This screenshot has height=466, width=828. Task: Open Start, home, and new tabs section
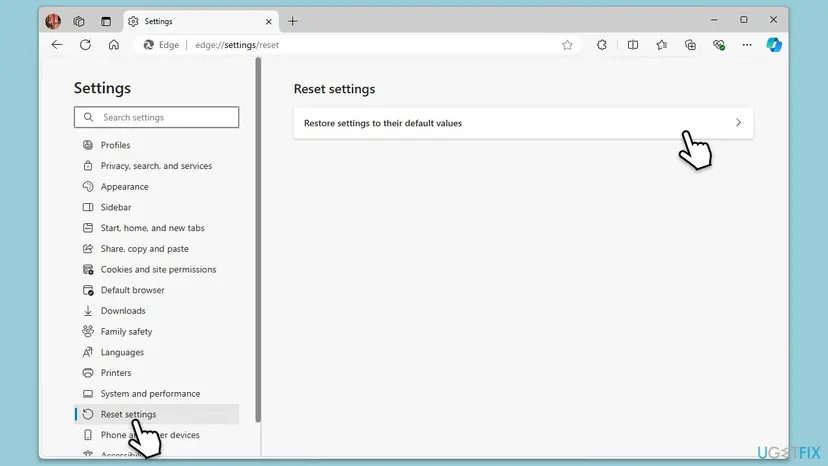click(x=156, y=228)
